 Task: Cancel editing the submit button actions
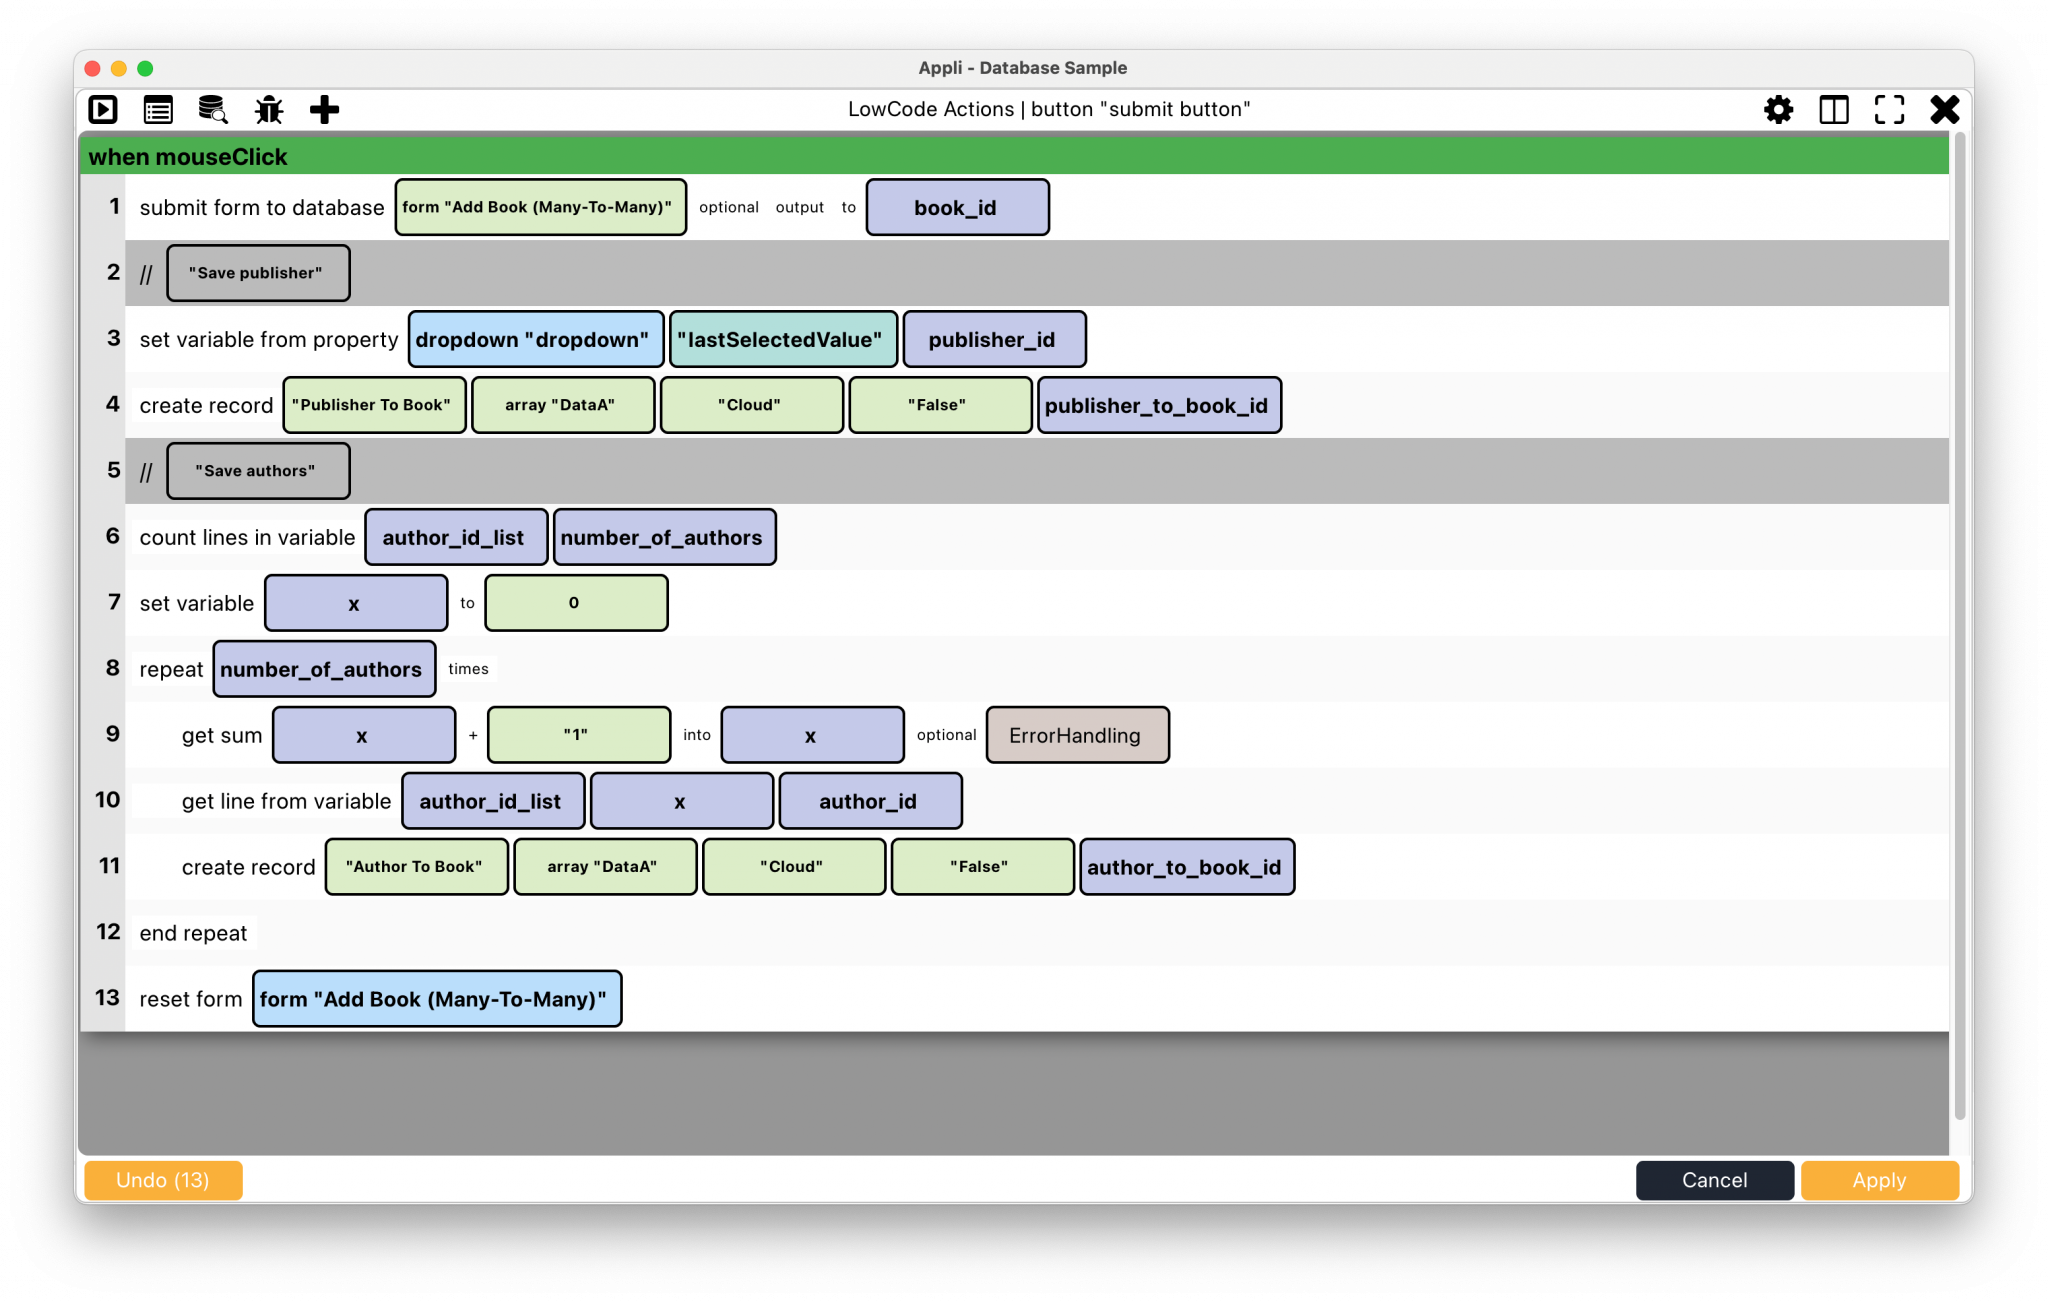[1714, 1180]
